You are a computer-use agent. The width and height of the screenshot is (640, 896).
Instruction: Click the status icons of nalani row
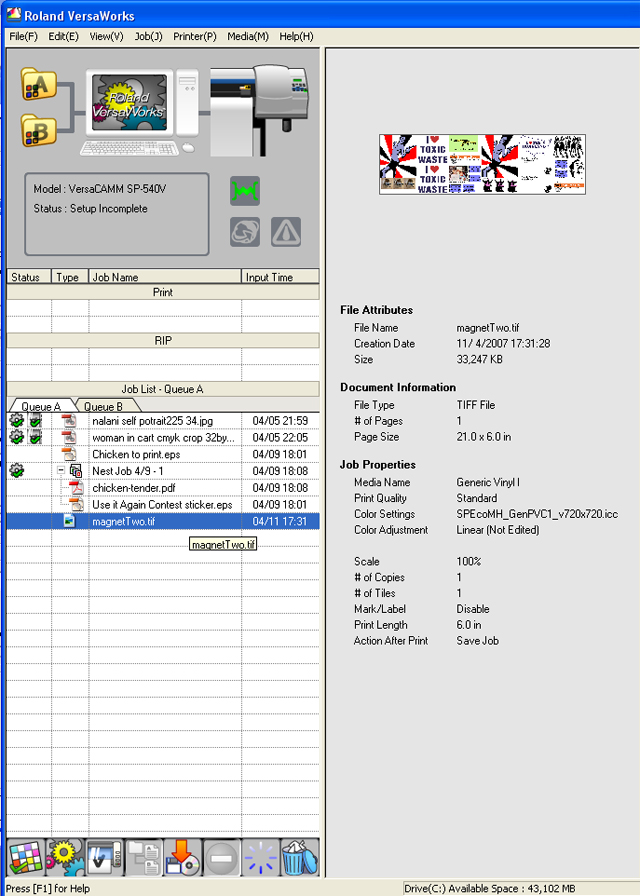click(x=26, y=421)
